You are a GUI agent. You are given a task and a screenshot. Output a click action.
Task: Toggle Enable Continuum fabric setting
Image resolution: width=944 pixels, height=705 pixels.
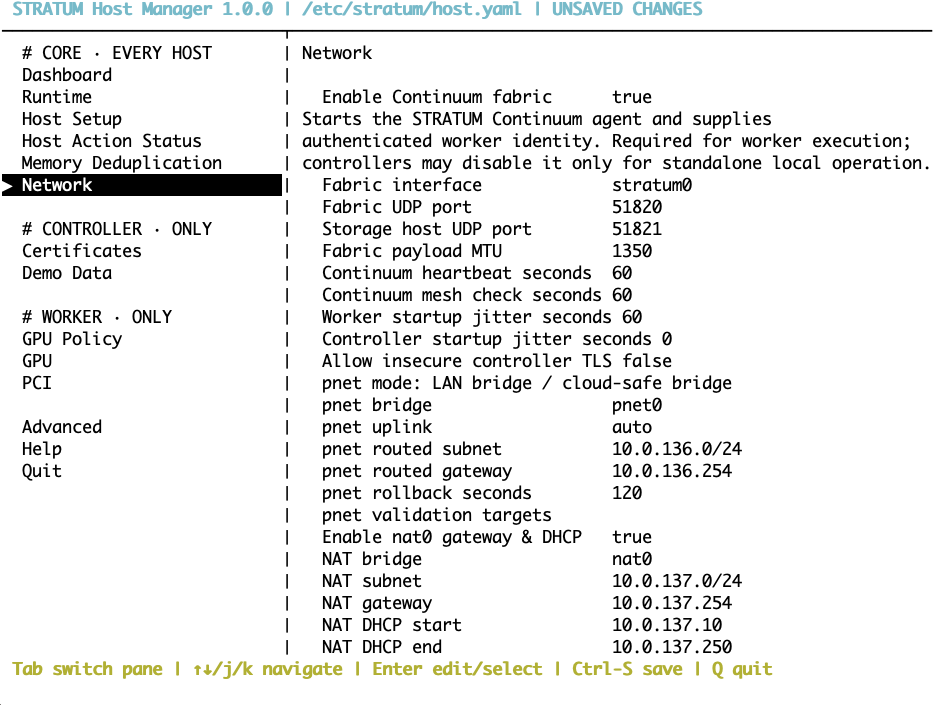tap(486, 97)
